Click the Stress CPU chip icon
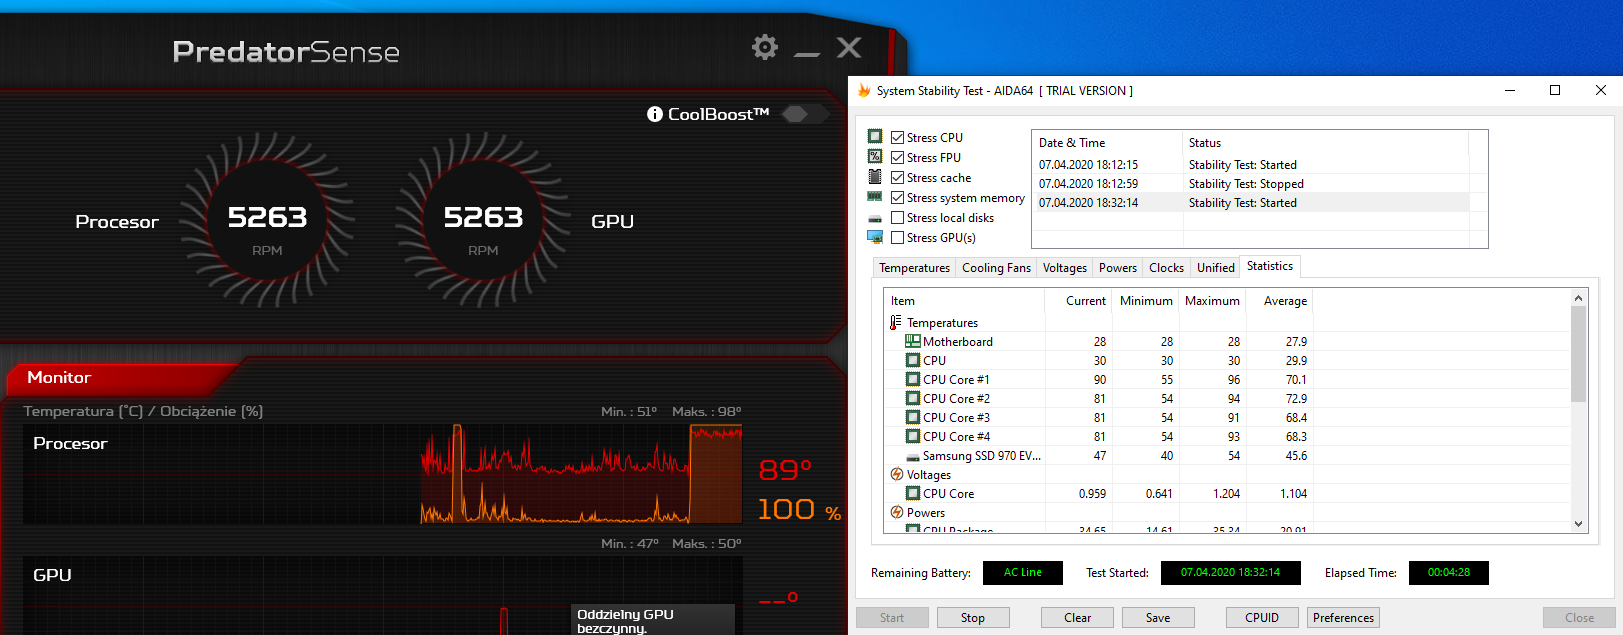 point(875,136)
